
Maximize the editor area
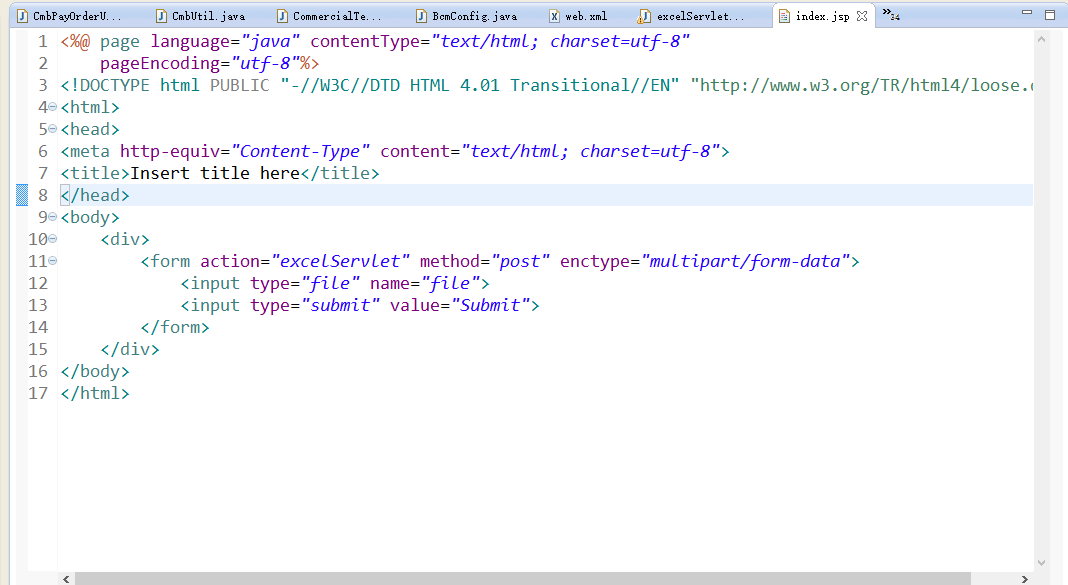point(1050,14)
